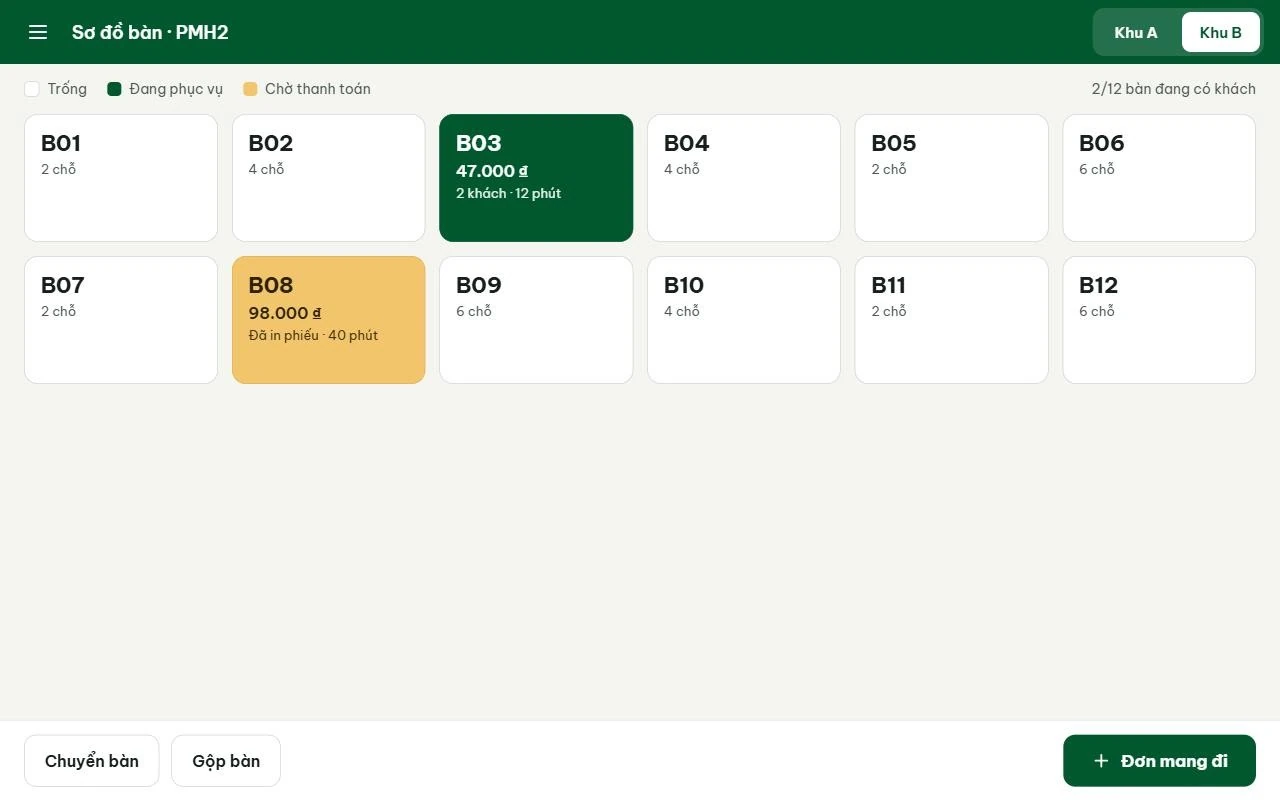The image size is (1280, 800).
Task: Select table B12
Action: [1159, 320]
